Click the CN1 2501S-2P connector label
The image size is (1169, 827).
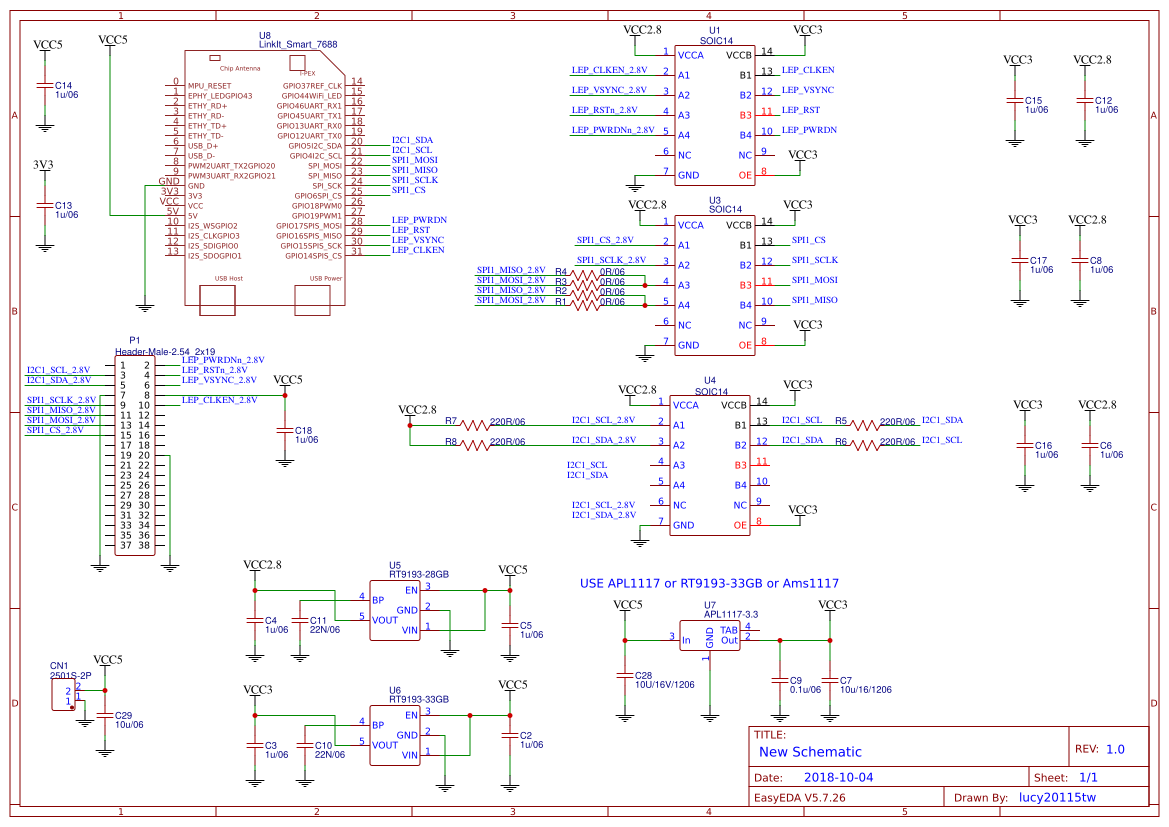[x=71, y=670]
